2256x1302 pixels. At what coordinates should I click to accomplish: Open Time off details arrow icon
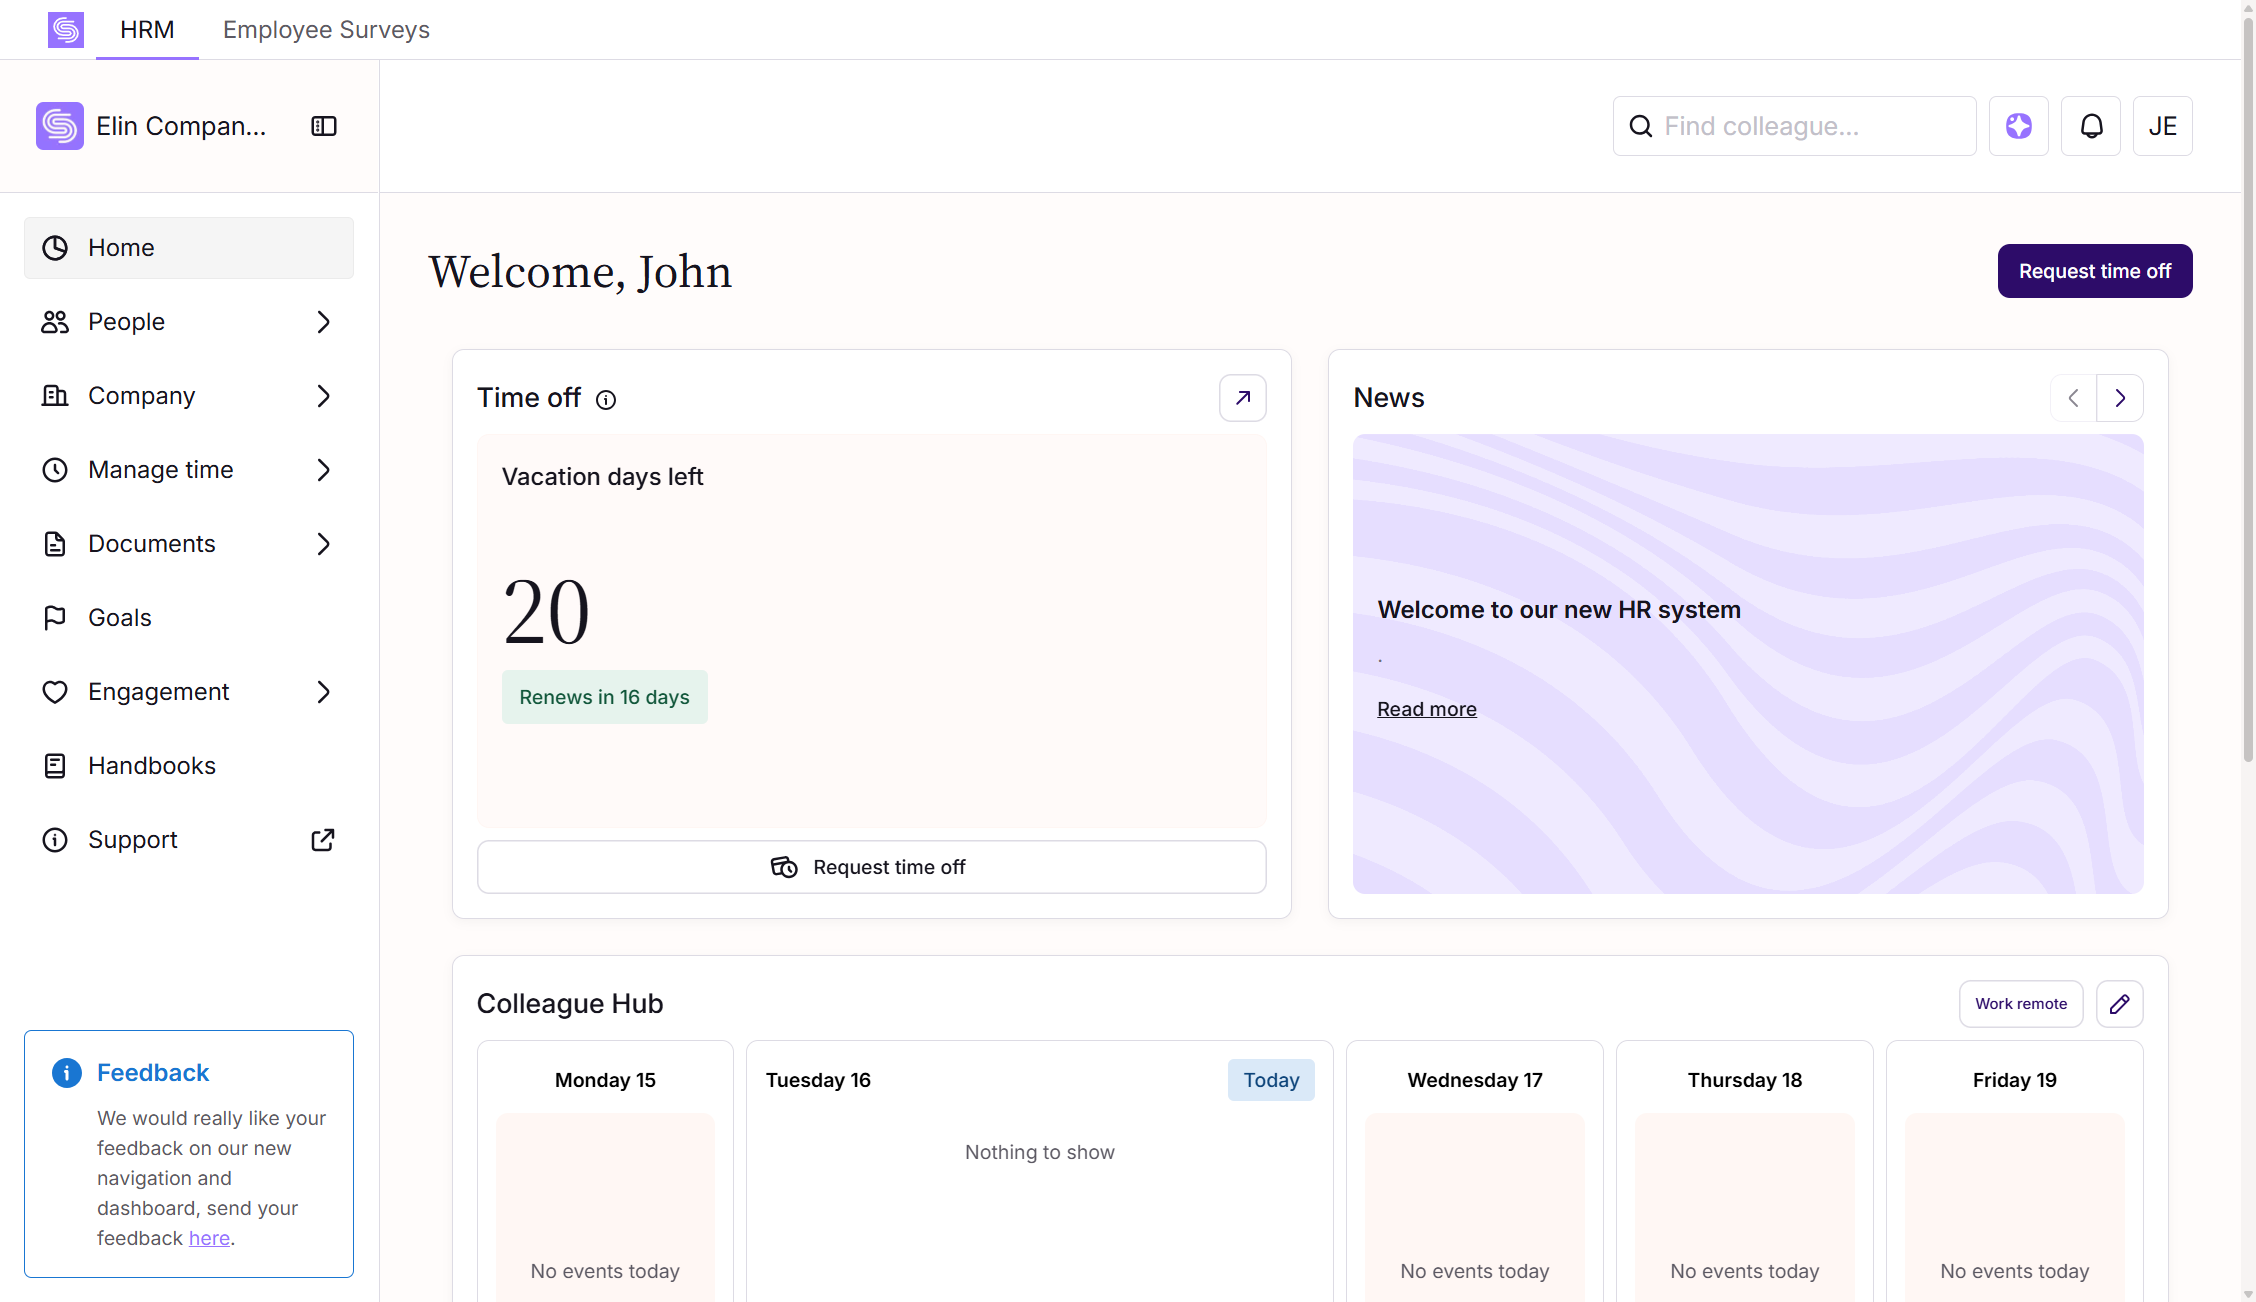(1243, 398)
